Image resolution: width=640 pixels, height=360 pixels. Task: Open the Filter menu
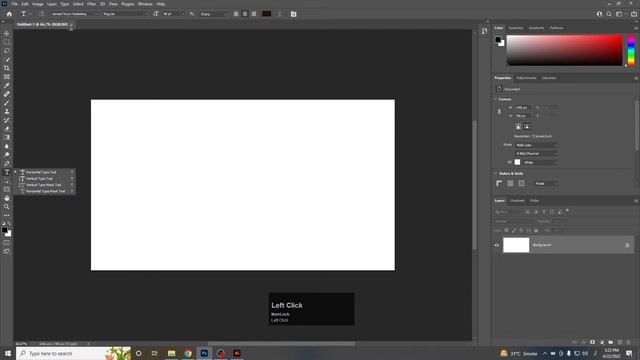coord(91,4)
